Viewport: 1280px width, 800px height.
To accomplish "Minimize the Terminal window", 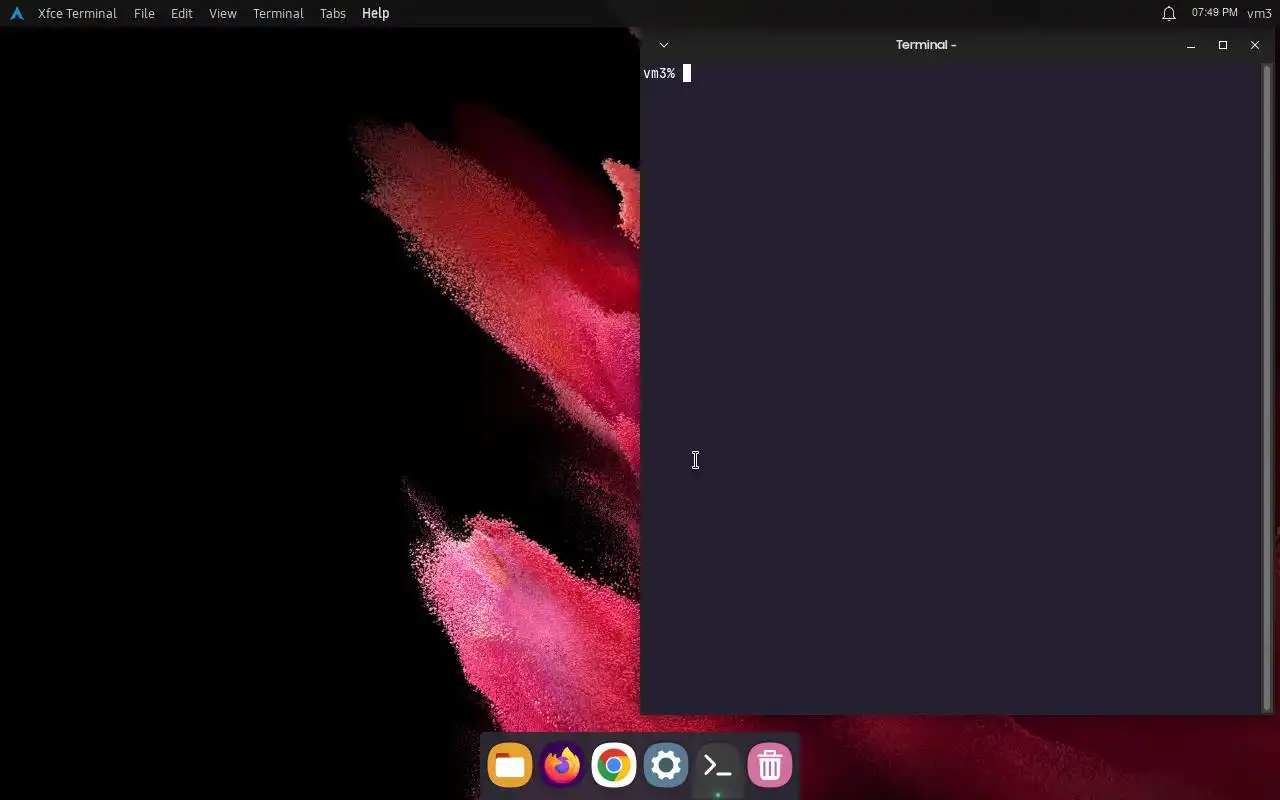I will [1191, 45].
